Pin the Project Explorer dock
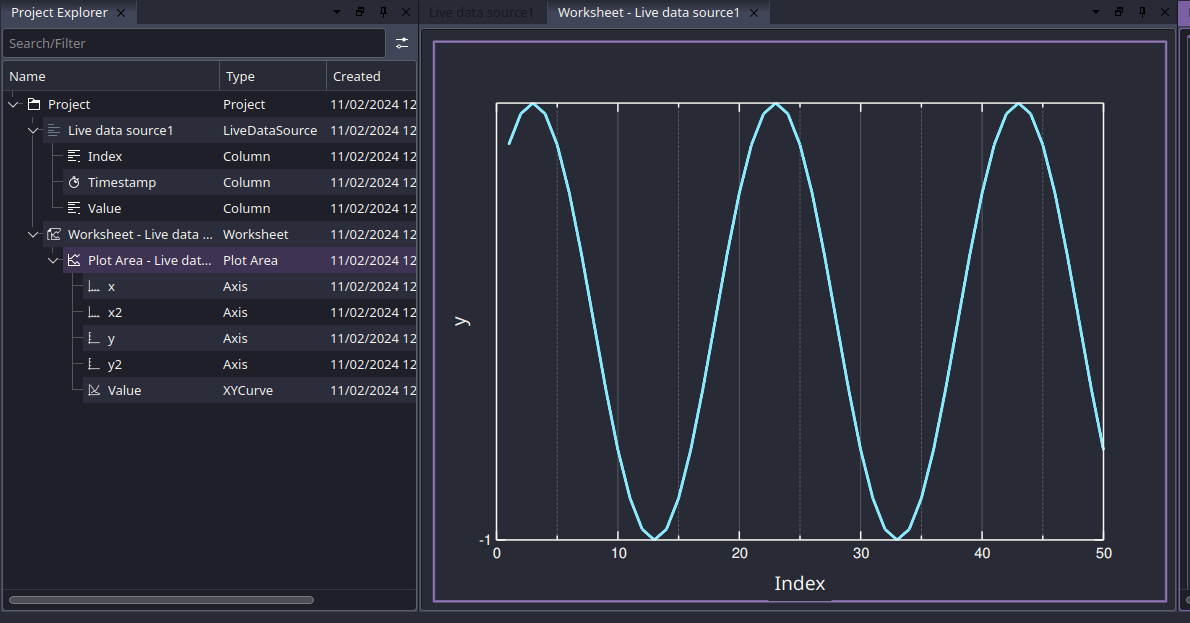 [381, 12]
